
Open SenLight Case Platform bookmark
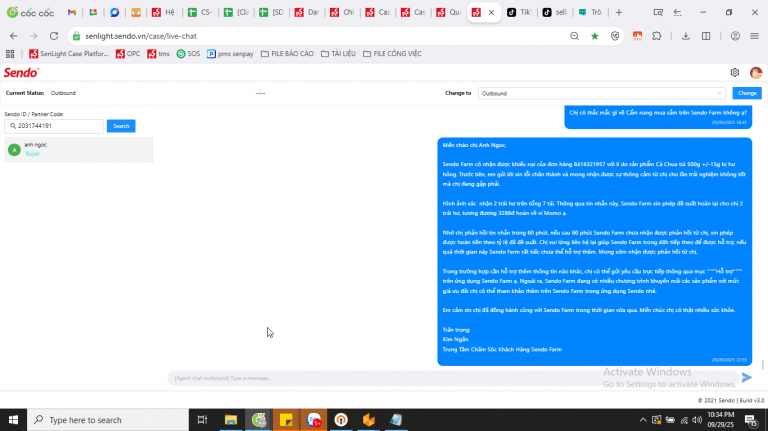click(x=69, y=54)
